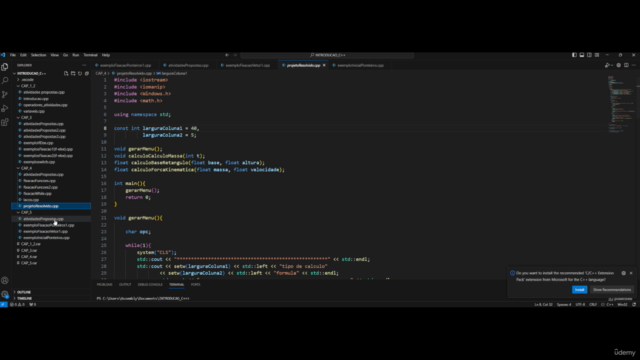
Task: Open Customize Layout icon
Action: click(597, 55)
